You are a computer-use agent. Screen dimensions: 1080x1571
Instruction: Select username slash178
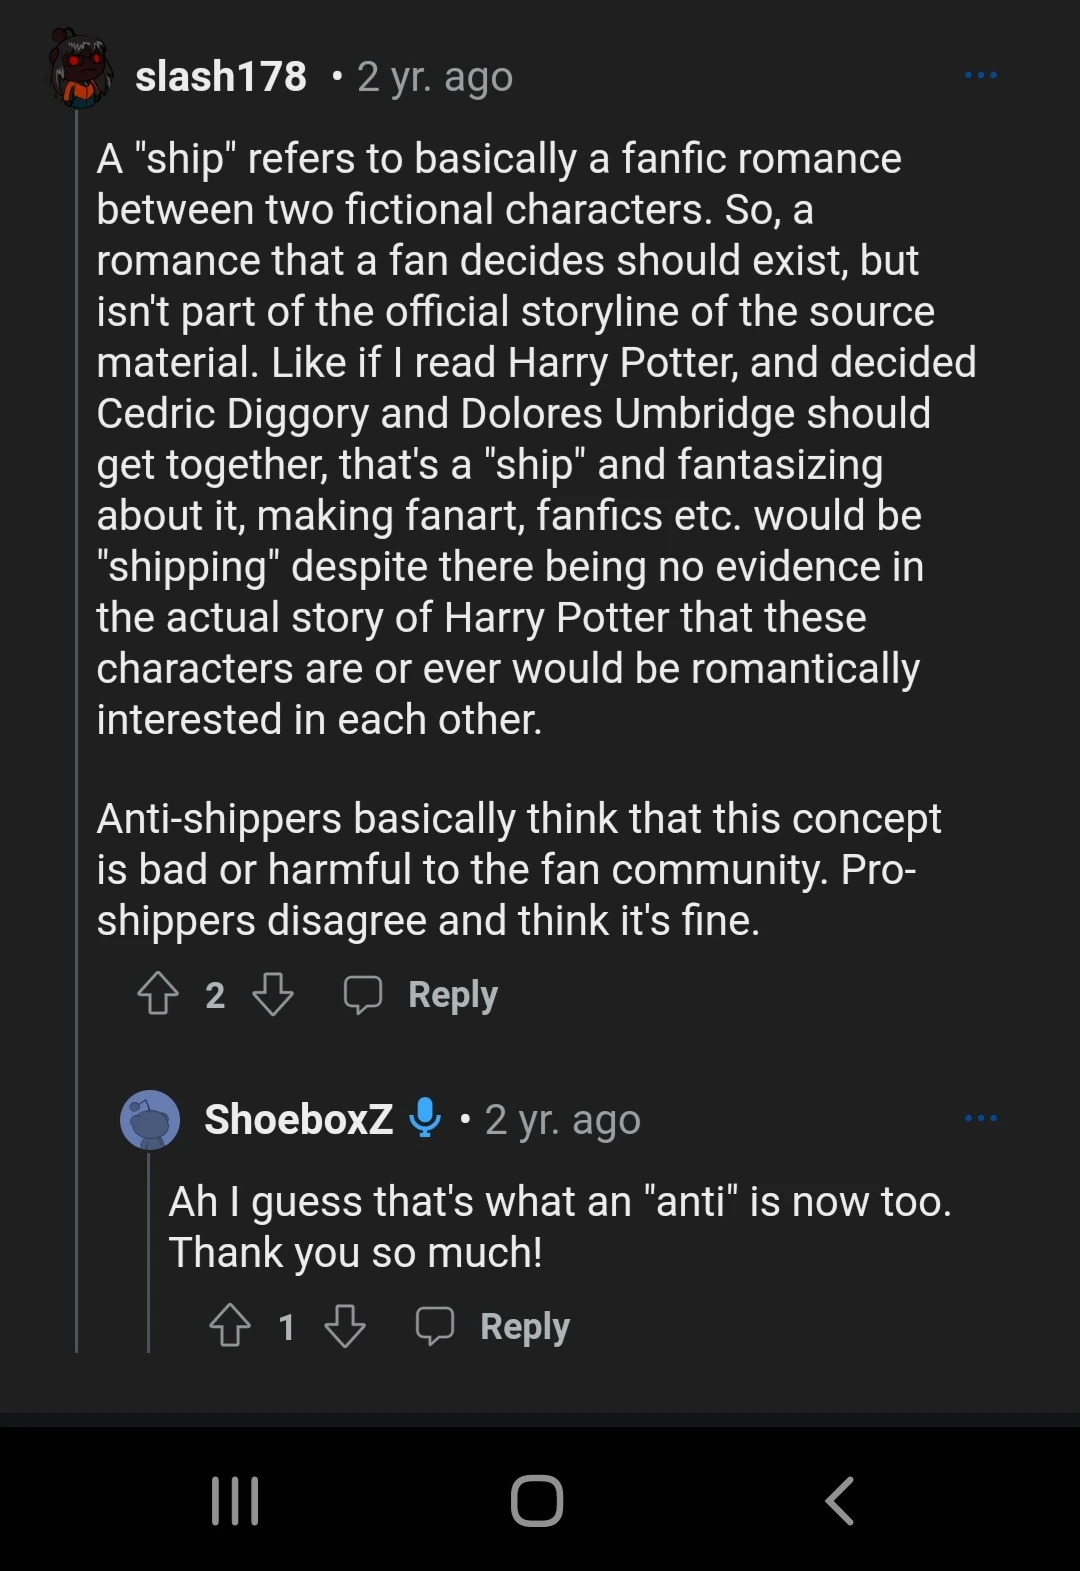[x=222, y=75]
